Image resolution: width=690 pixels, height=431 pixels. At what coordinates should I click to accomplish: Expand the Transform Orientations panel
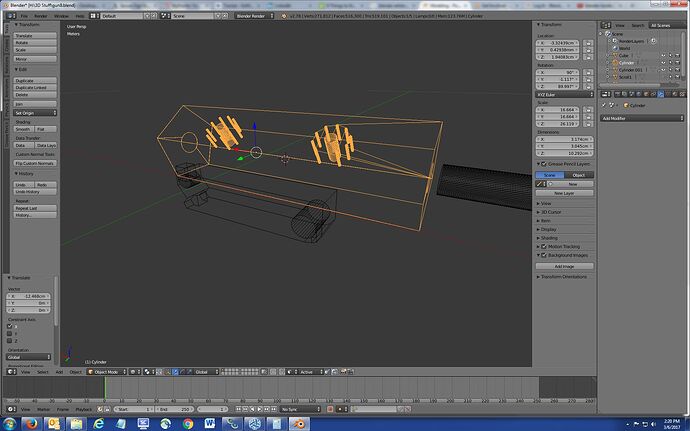pyautogui.click(x=562, y=277)
